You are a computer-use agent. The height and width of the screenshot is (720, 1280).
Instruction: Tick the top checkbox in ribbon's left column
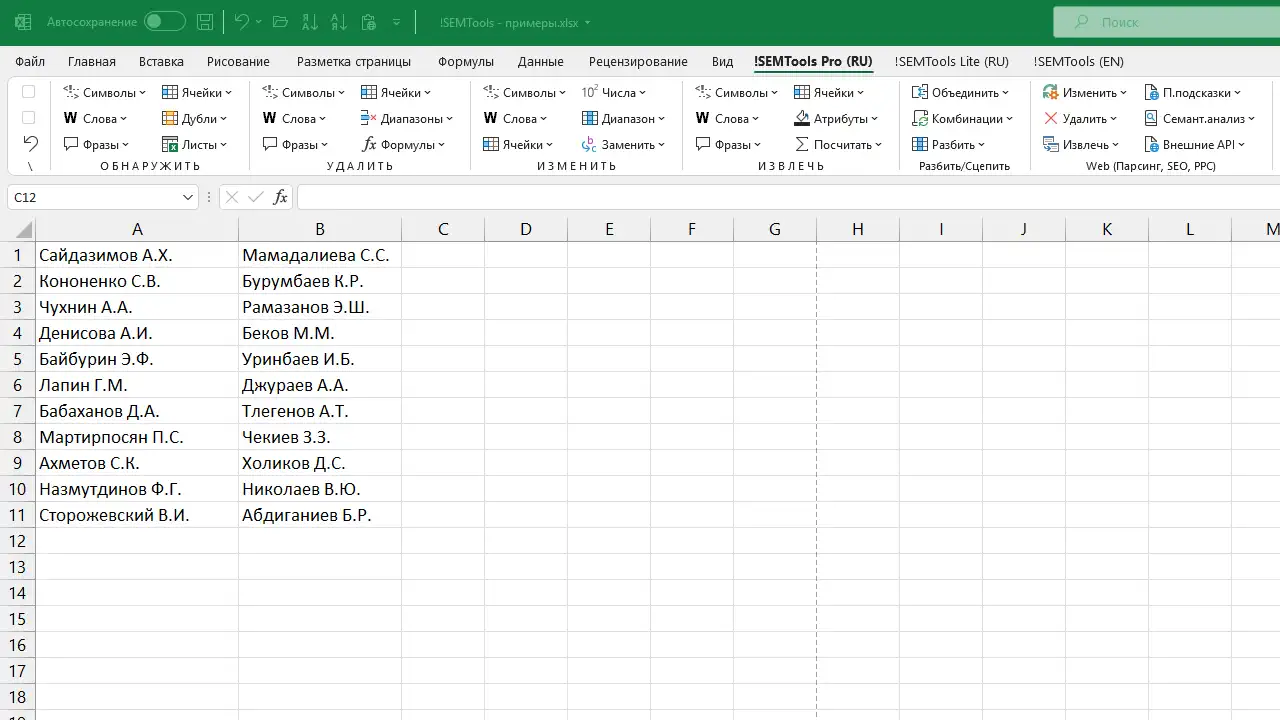point(29,92)
